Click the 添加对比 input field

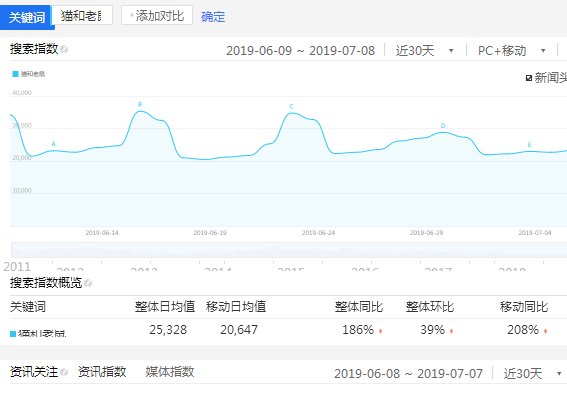157,16
